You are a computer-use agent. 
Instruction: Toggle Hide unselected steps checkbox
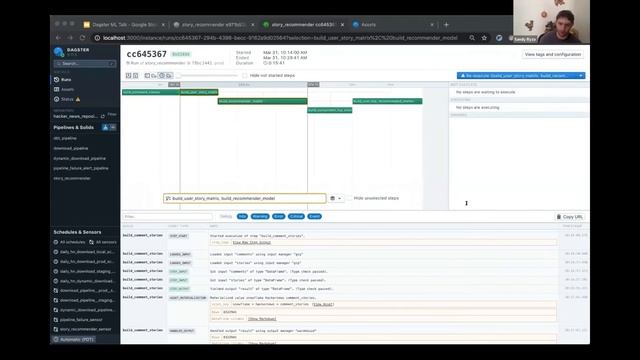(349, 198)
